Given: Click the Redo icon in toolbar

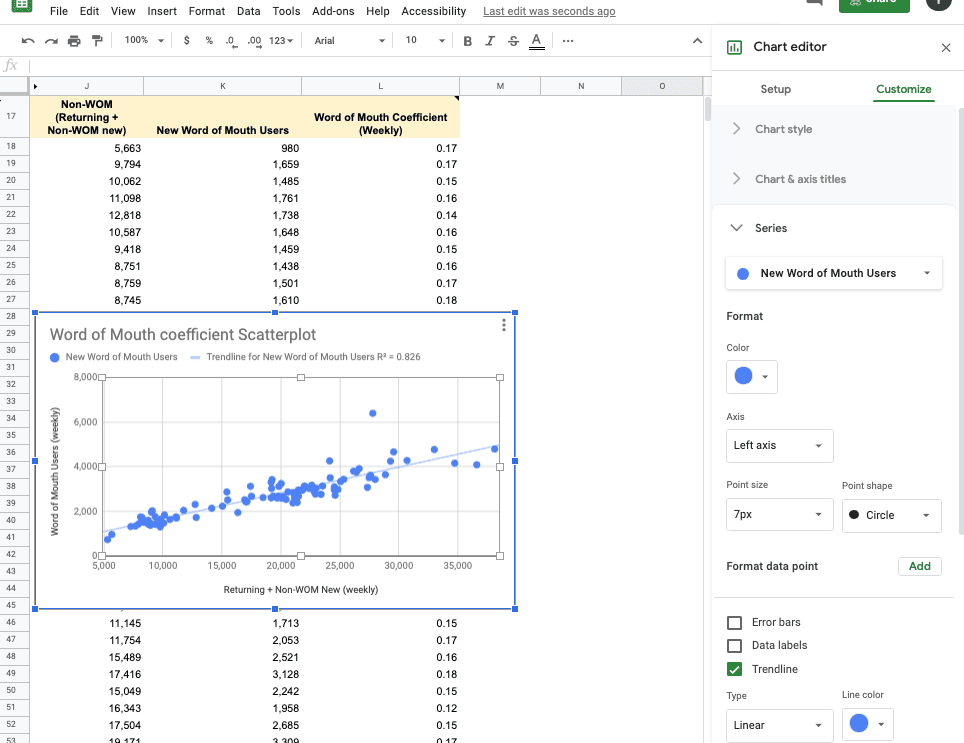Looking at the screenshot, I should pos(50,41).
